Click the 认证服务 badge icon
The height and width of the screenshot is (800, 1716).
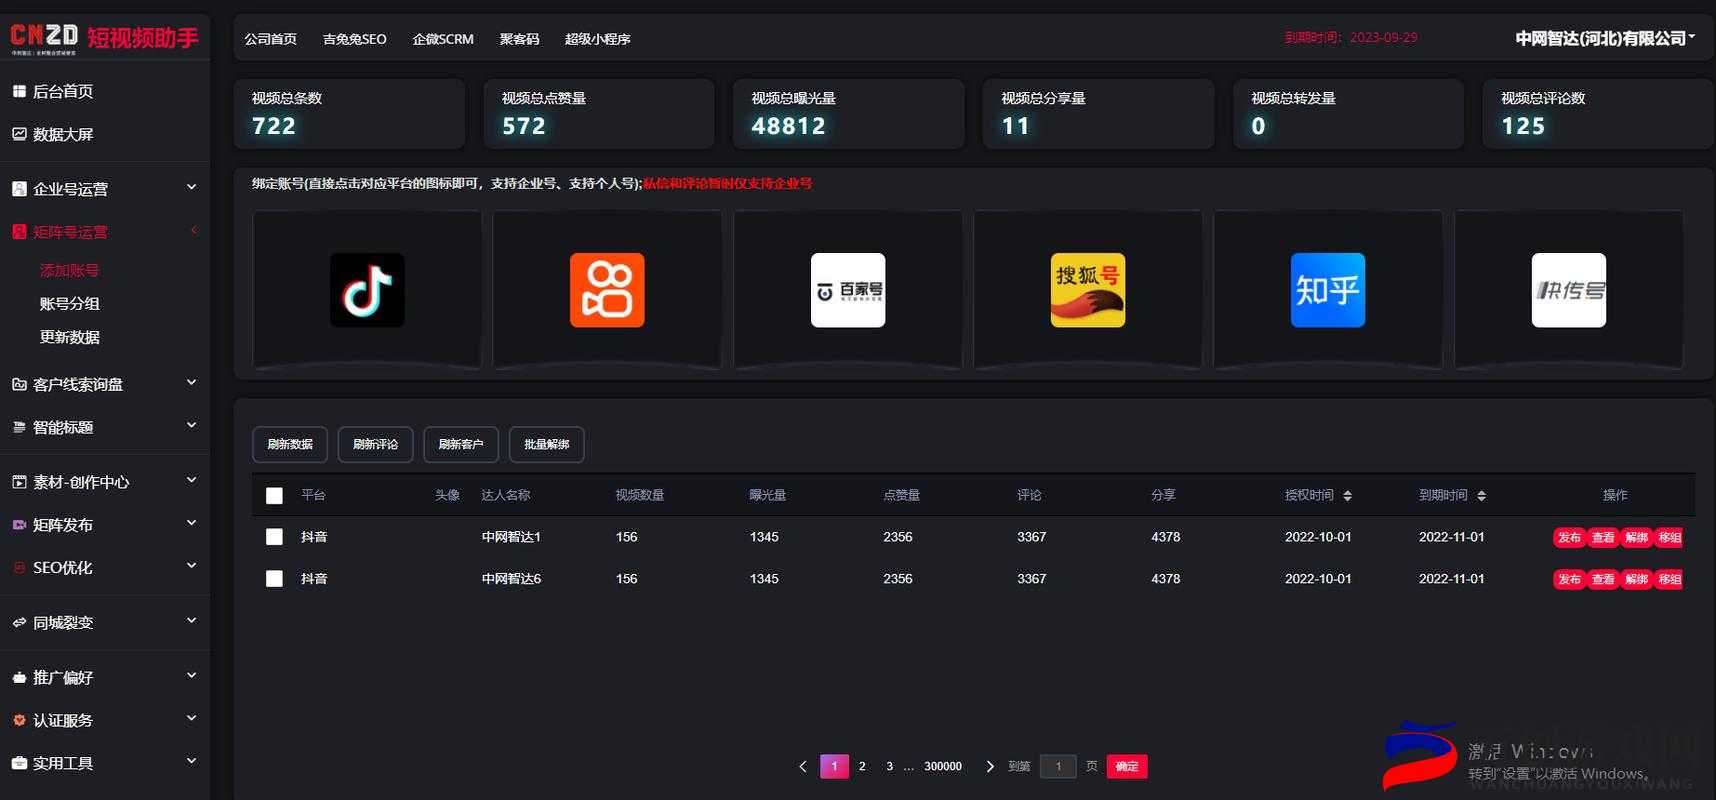point(19,720)
